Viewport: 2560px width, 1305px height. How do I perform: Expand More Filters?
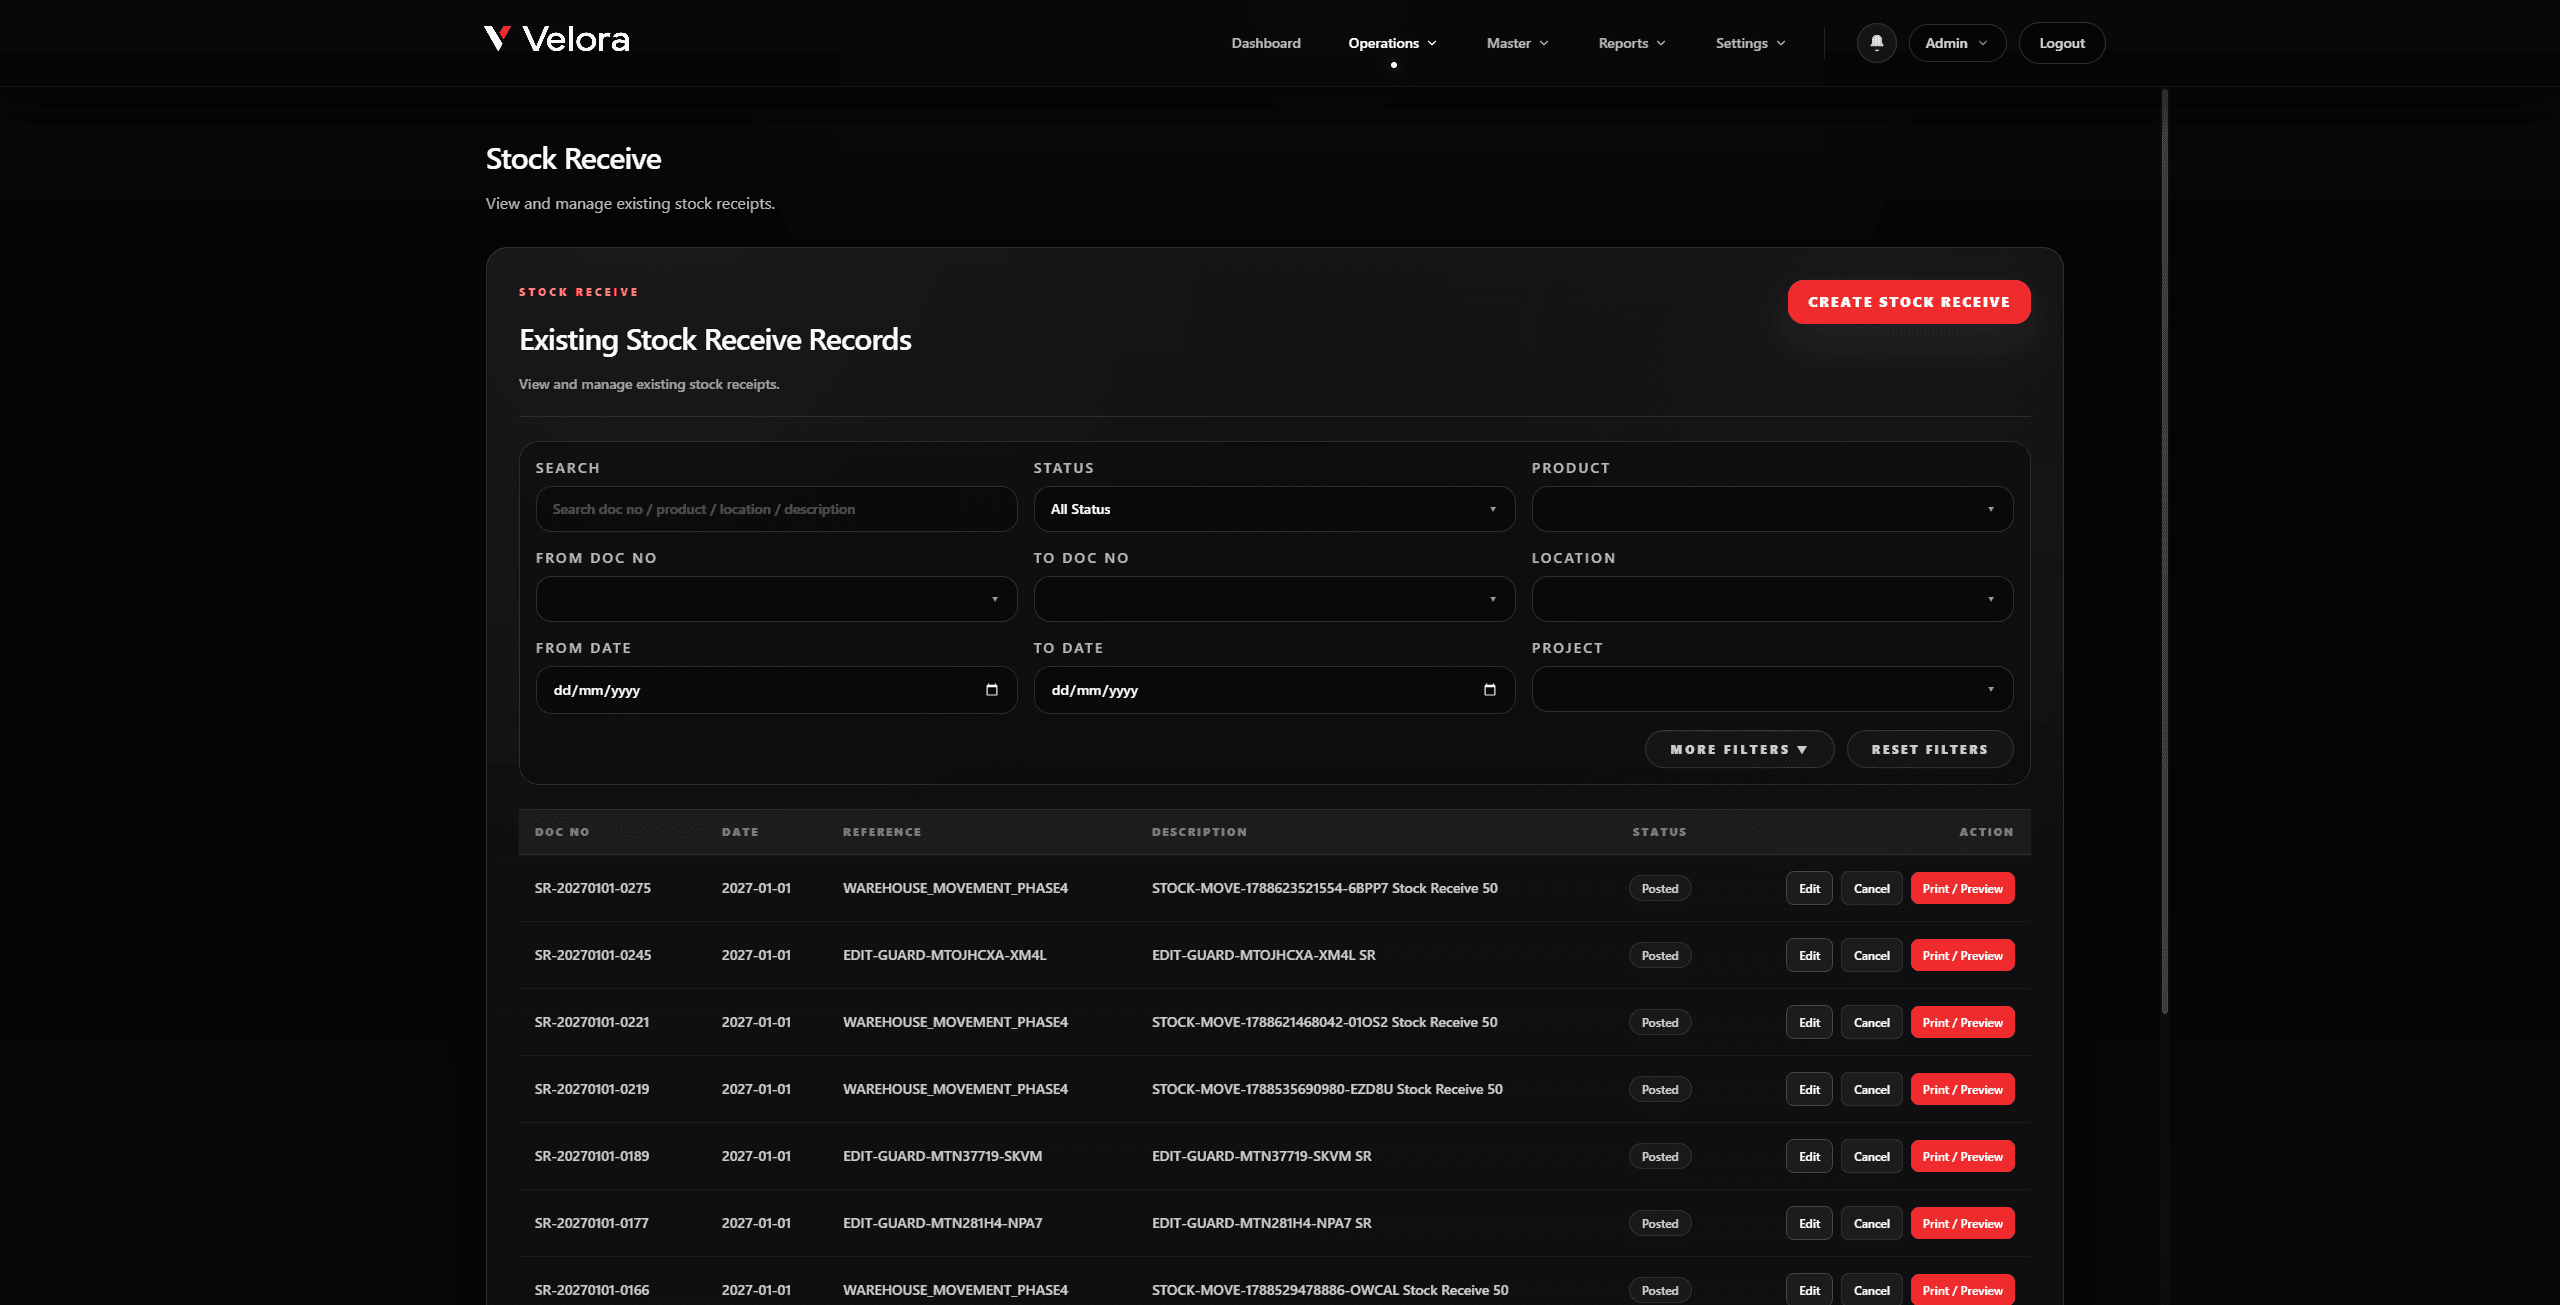coord(1739,749)
